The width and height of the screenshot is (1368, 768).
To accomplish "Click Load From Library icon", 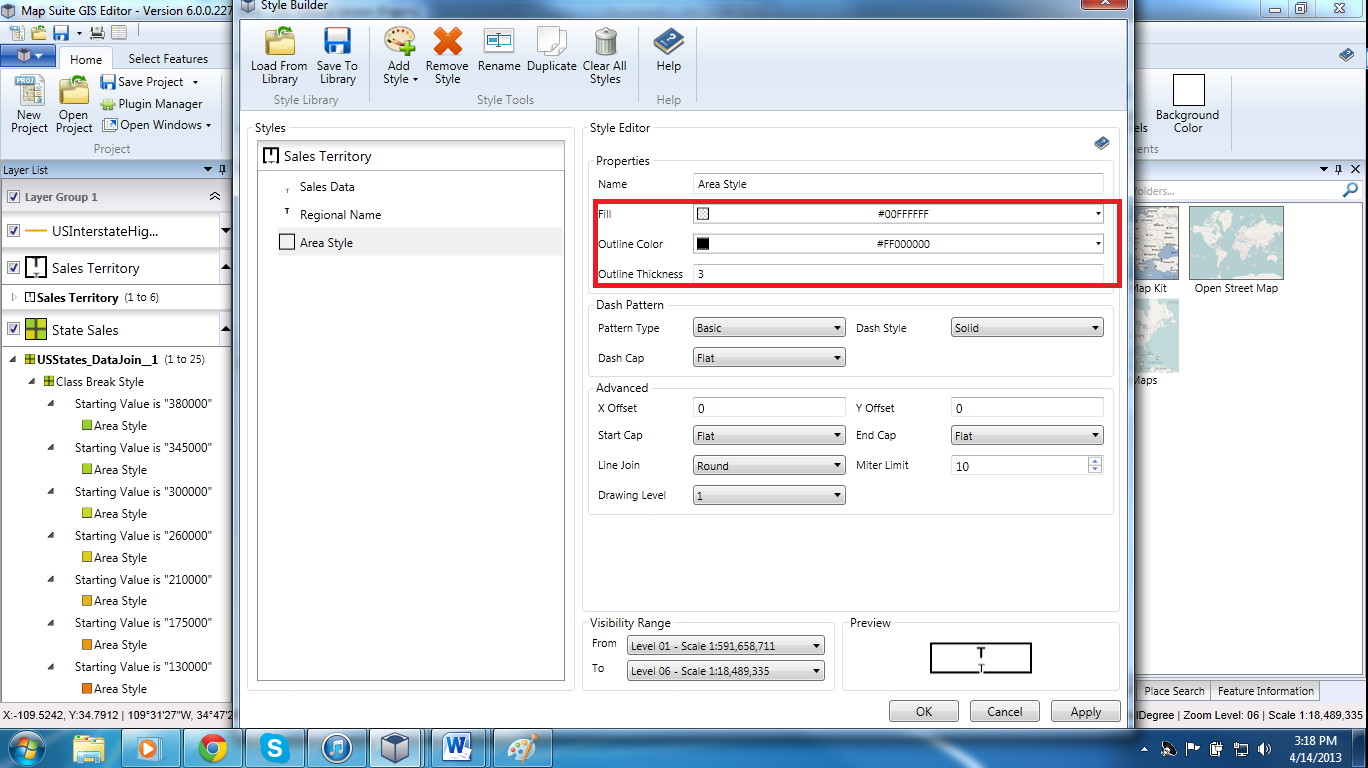I will (279, 42).
